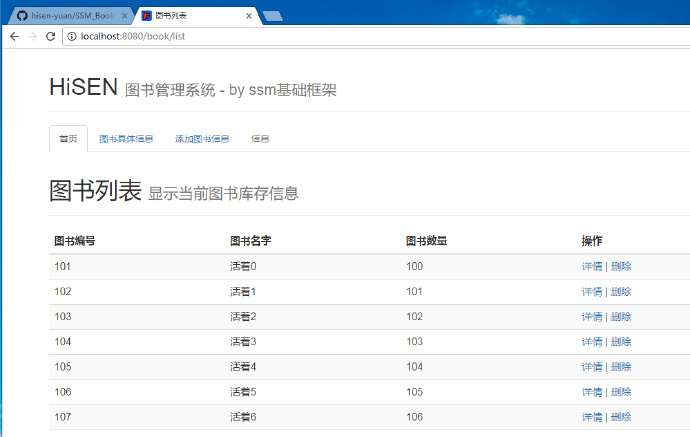Click book name cell 活着0
Screen dimensions: 690x437
[x=243, y=266]
